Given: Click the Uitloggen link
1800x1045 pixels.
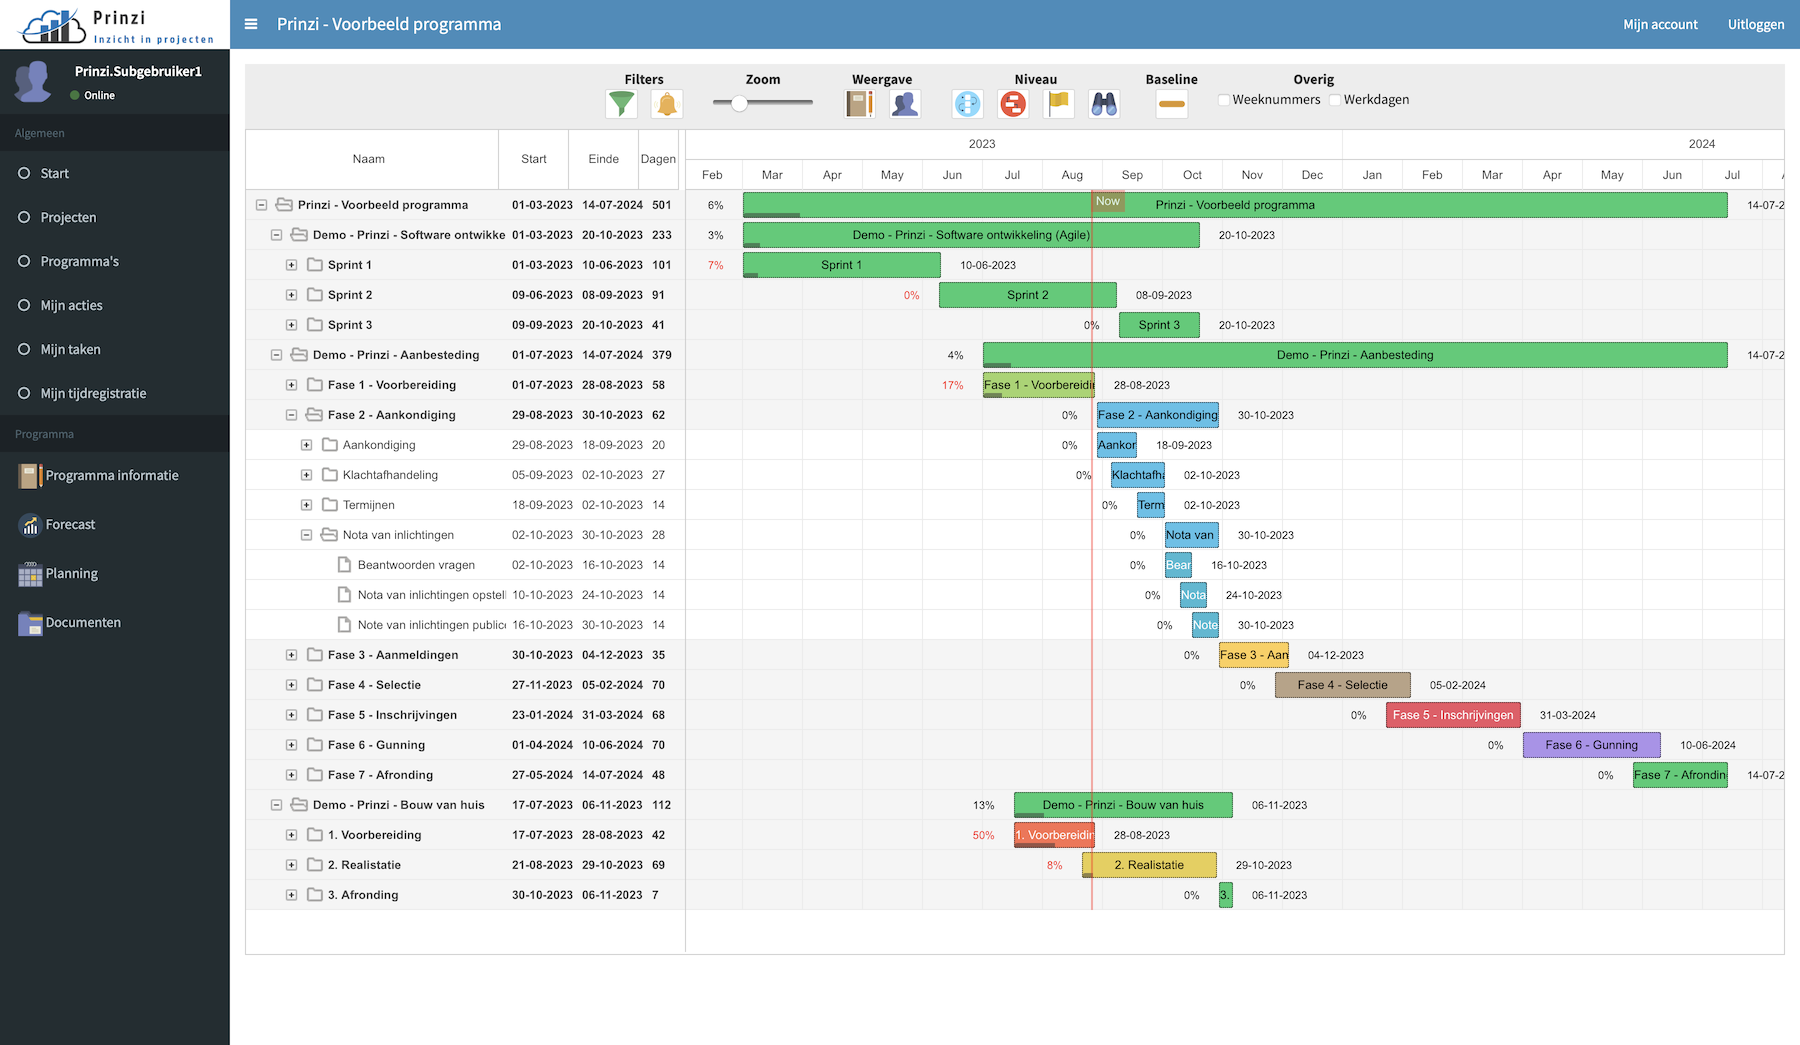Looking at the screenshot, I should tap(1755, 24).
